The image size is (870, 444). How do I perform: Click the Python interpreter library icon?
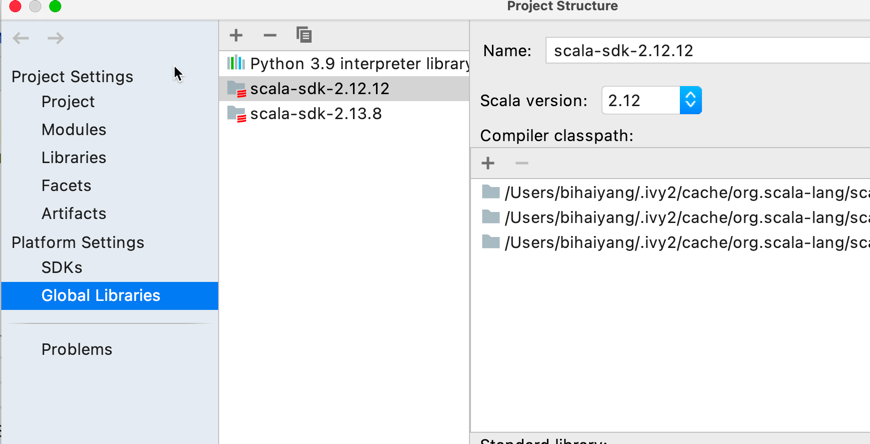pos(236,63)
